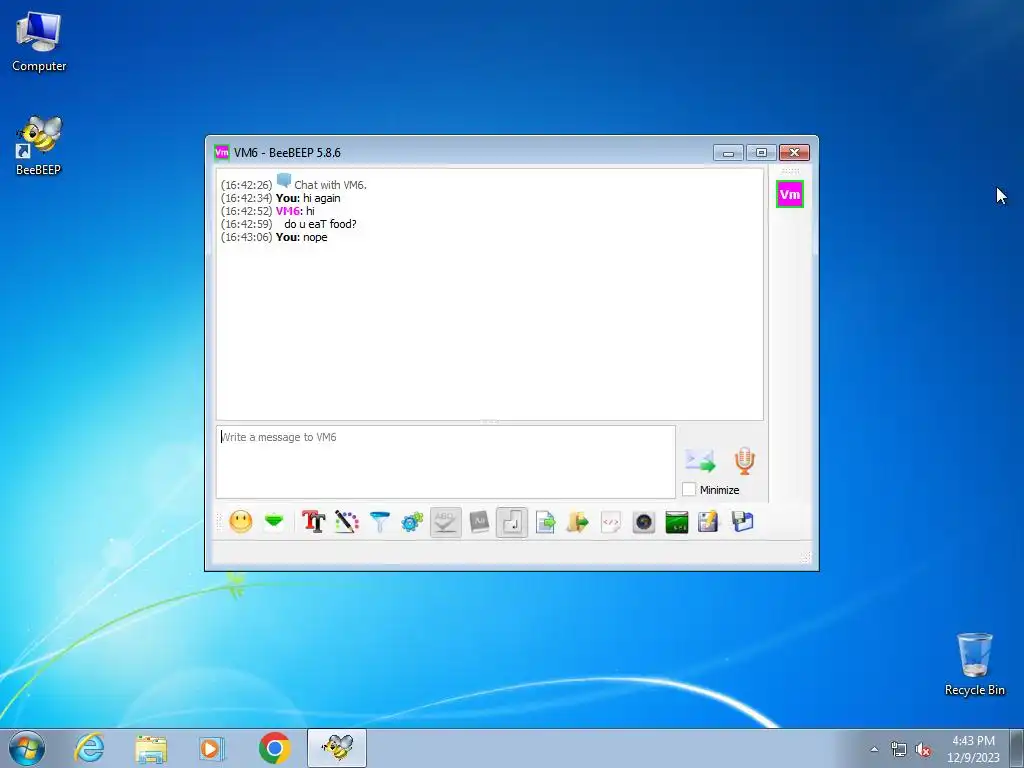The width and height of the screenshot is (1024, 768).
Task: Click the 'Chat with VM6.' header text
Action: (330, 185)
